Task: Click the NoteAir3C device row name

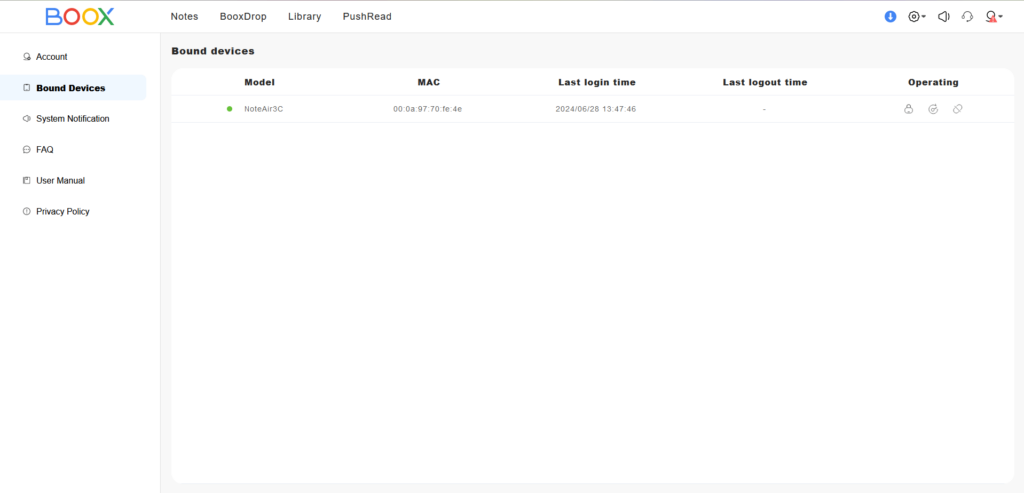Action: (264, 109)
